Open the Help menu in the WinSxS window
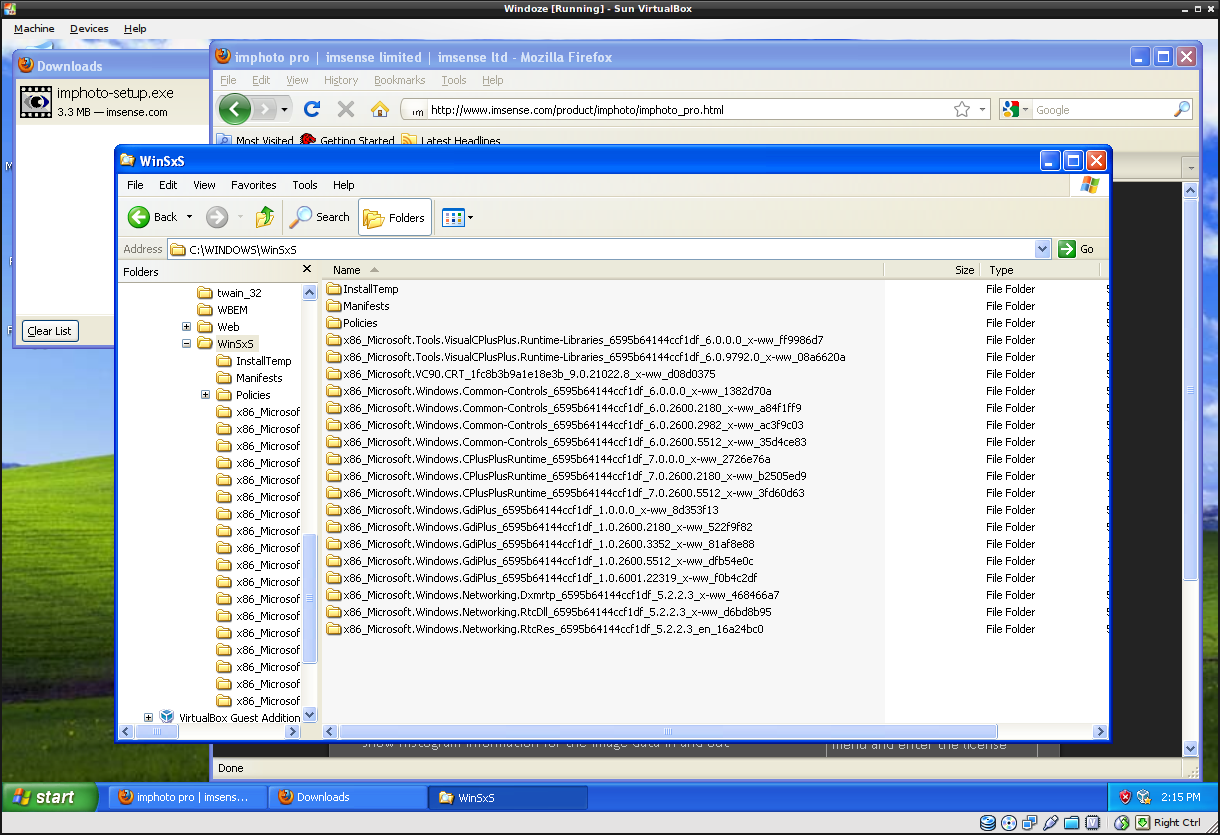This screenshot has height=835, width=1220. click(344, 185)
